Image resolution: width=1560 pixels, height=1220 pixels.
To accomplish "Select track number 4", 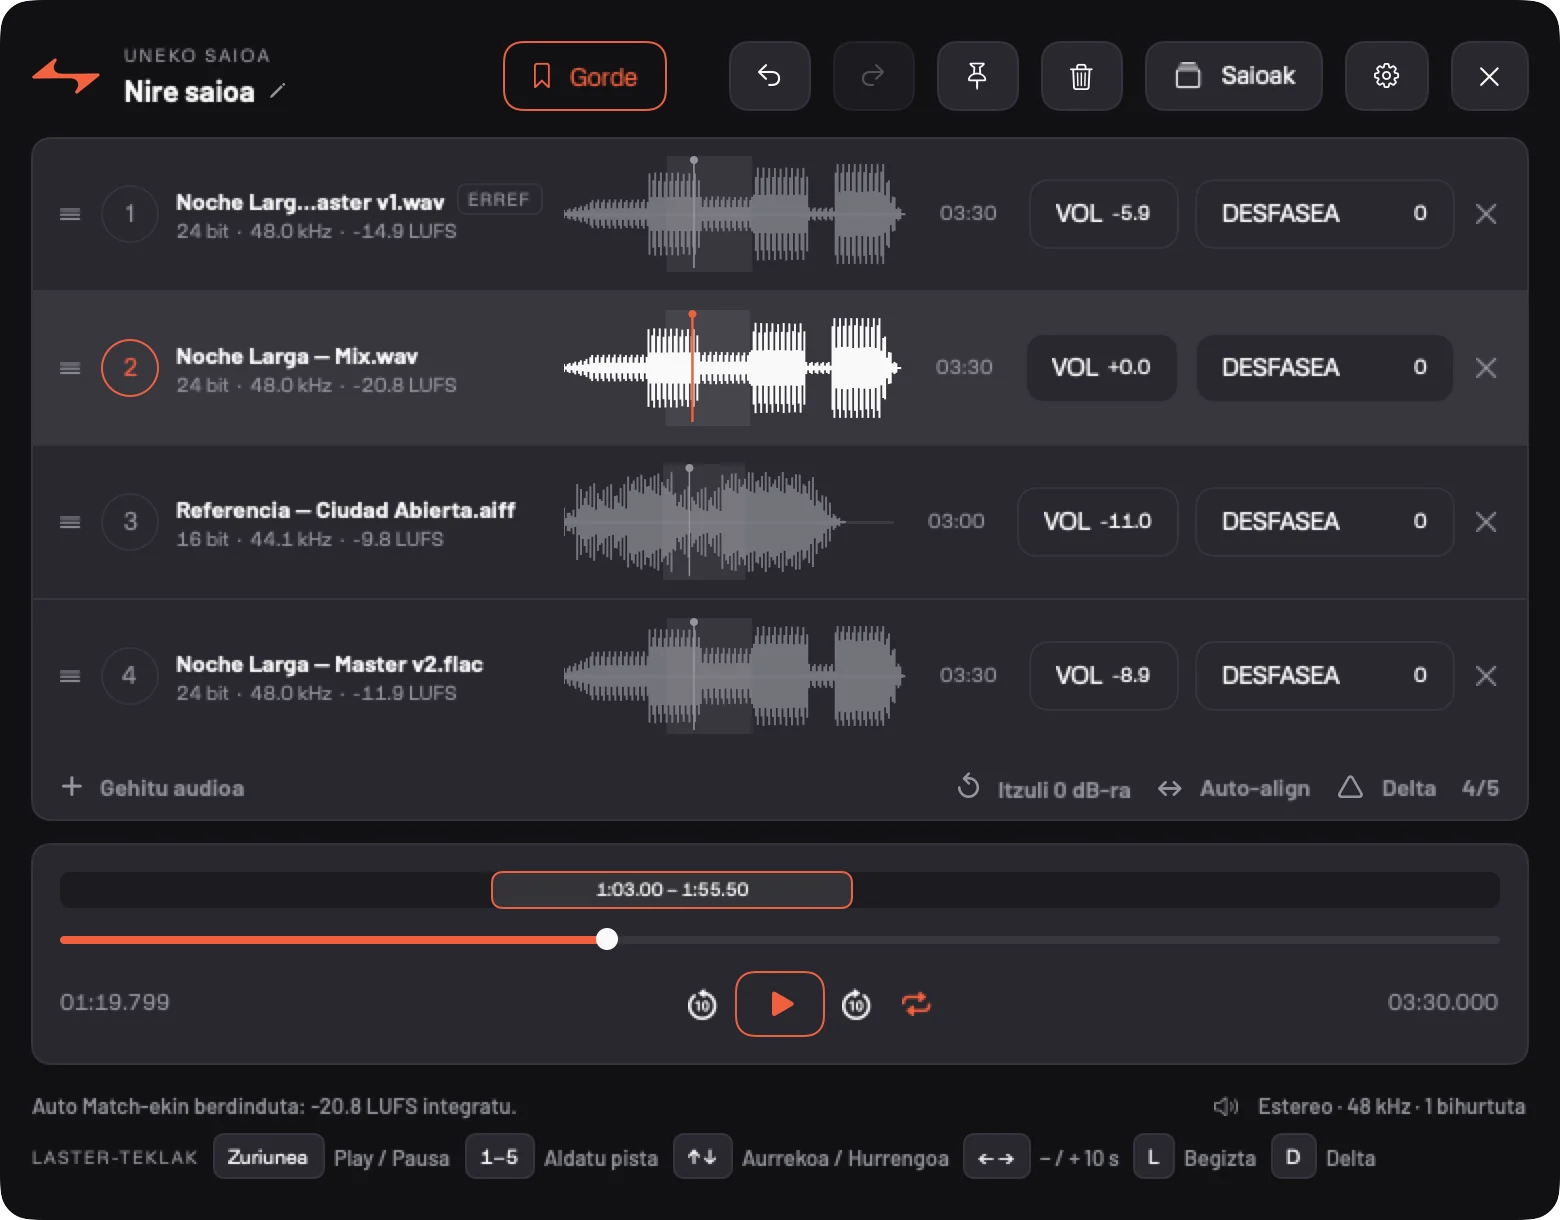I will (x=130, y=676).
